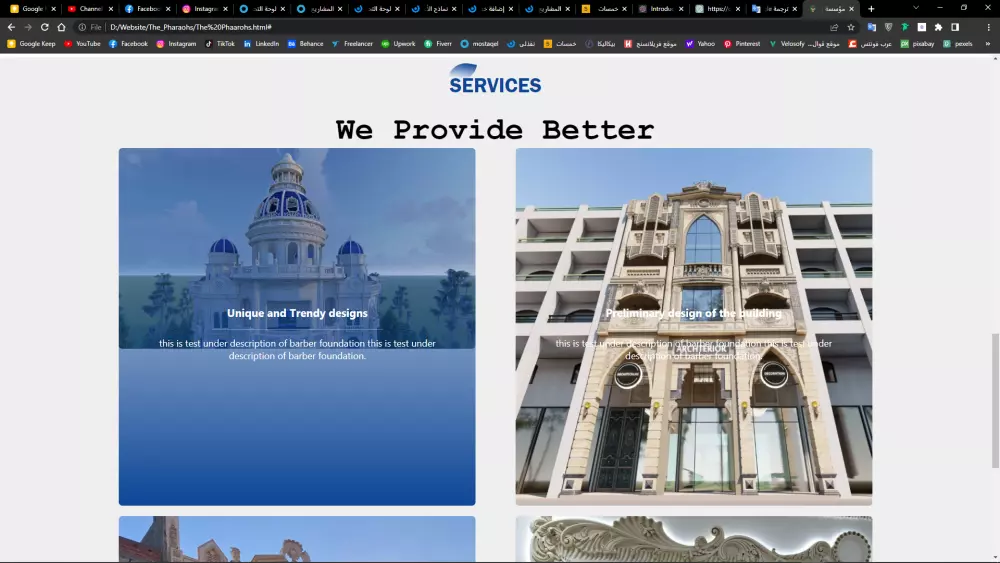Image resolution: width=1000 pixels, height=563 pixels.
Task: Click the Unique and Trendy designs card
Action: pyautogui.click(x=297, y=326)
